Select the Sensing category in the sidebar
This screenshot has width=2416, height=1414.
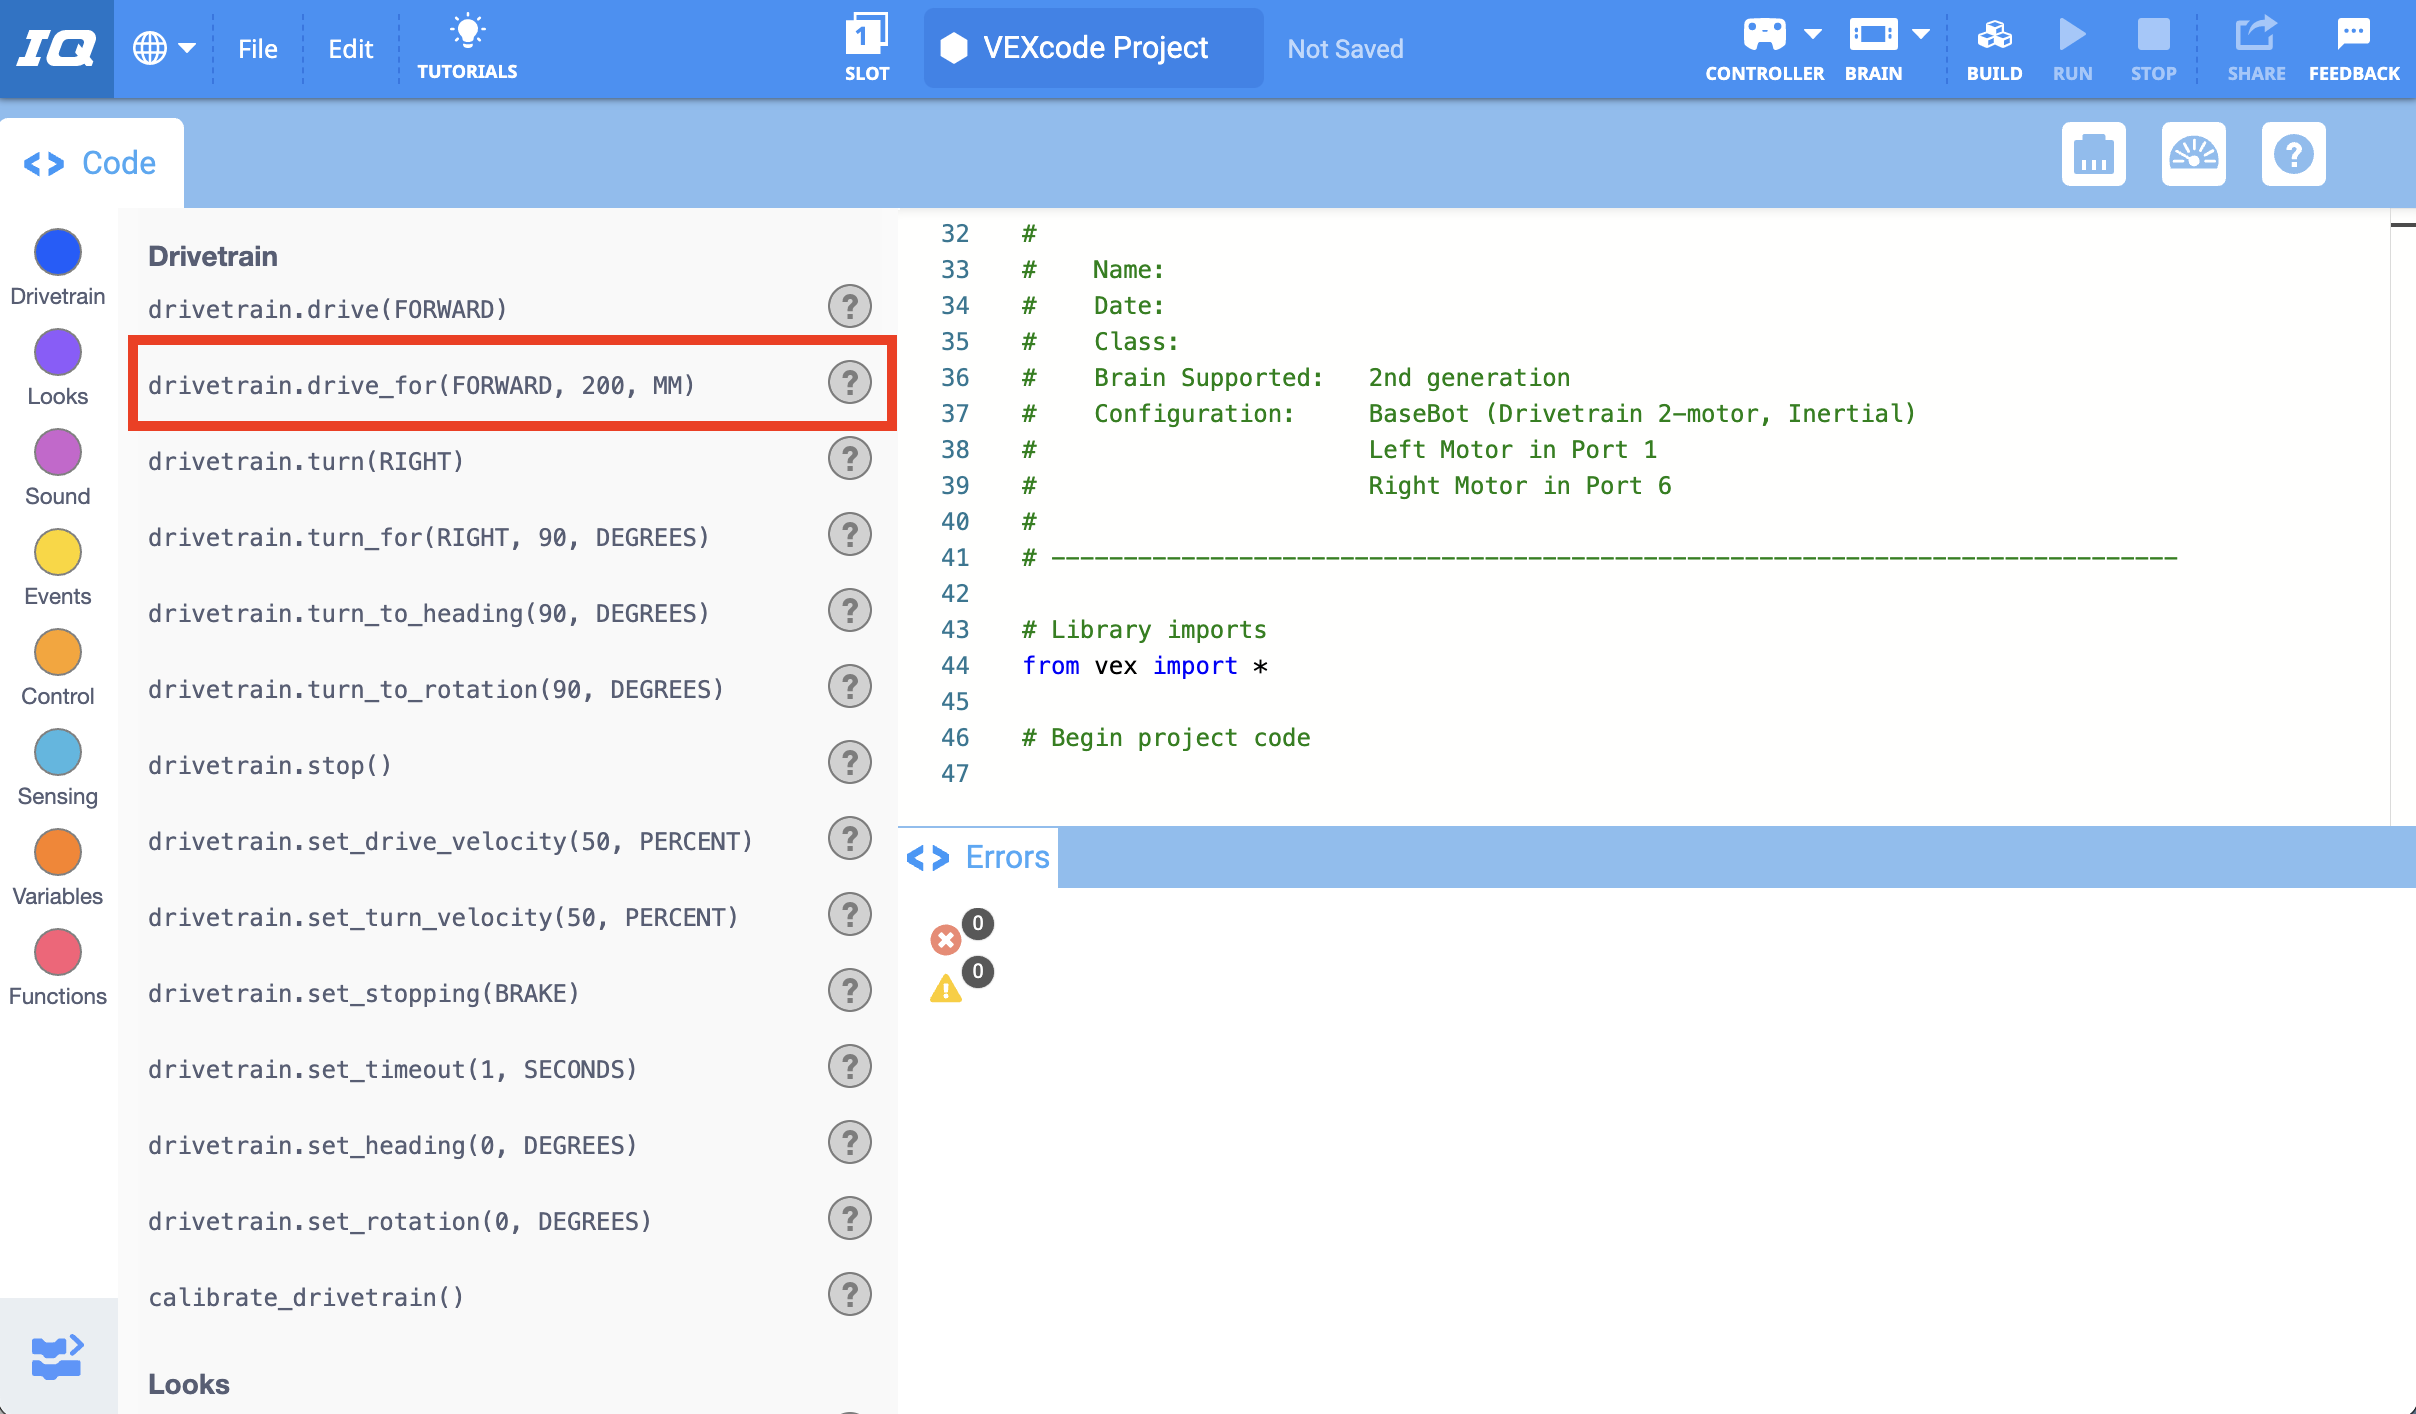(x=57, y=752)
